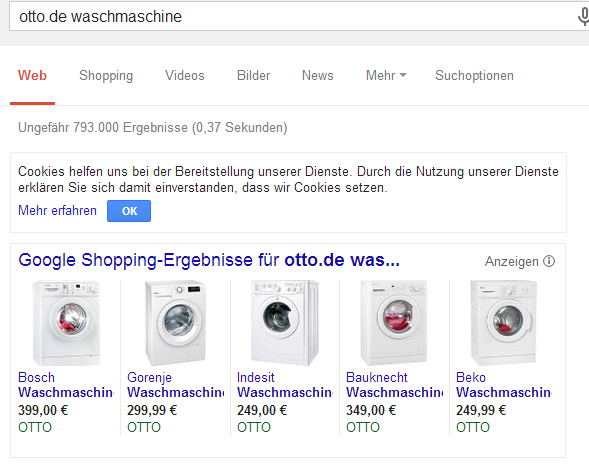Open the Bauknecht washing machine image

[x=394, y=323]
